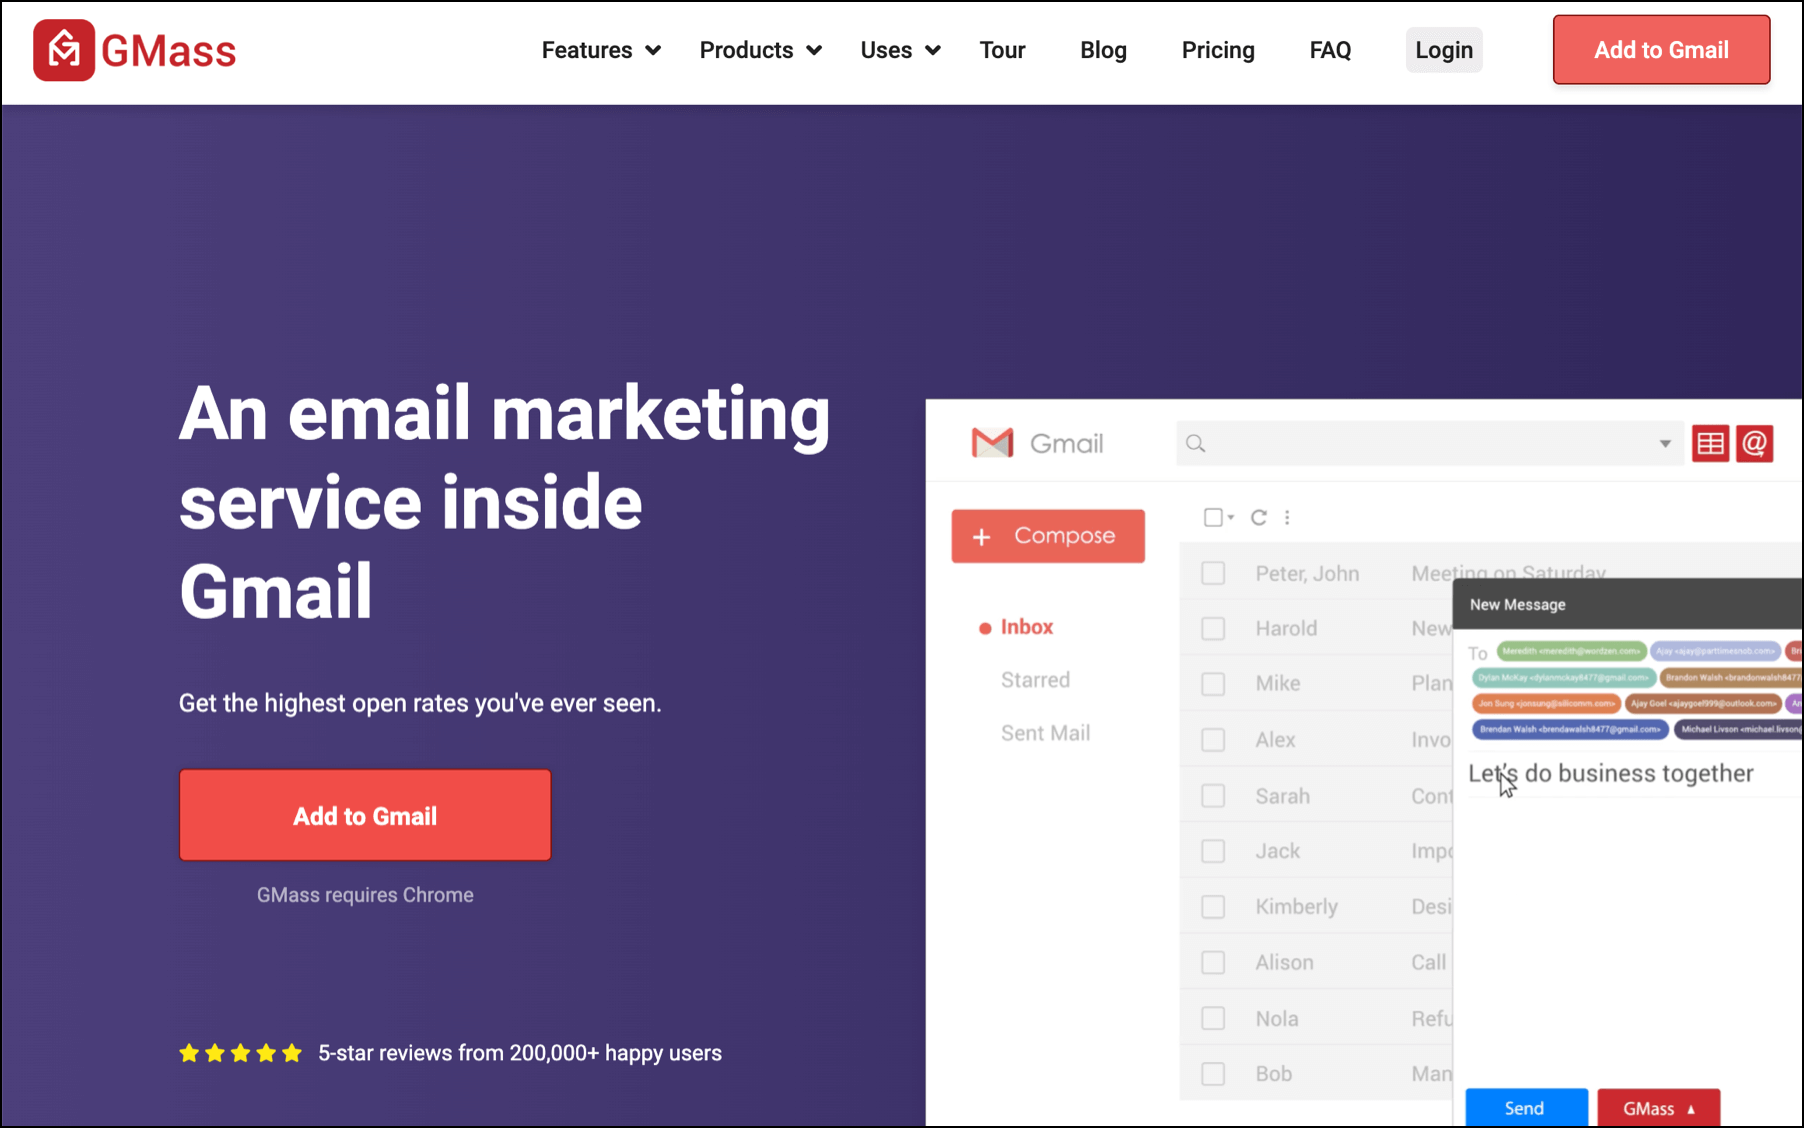1804x1128 pixels.
Task: Click the 'Harold' sender name
Action: (x=1286, y=629)
